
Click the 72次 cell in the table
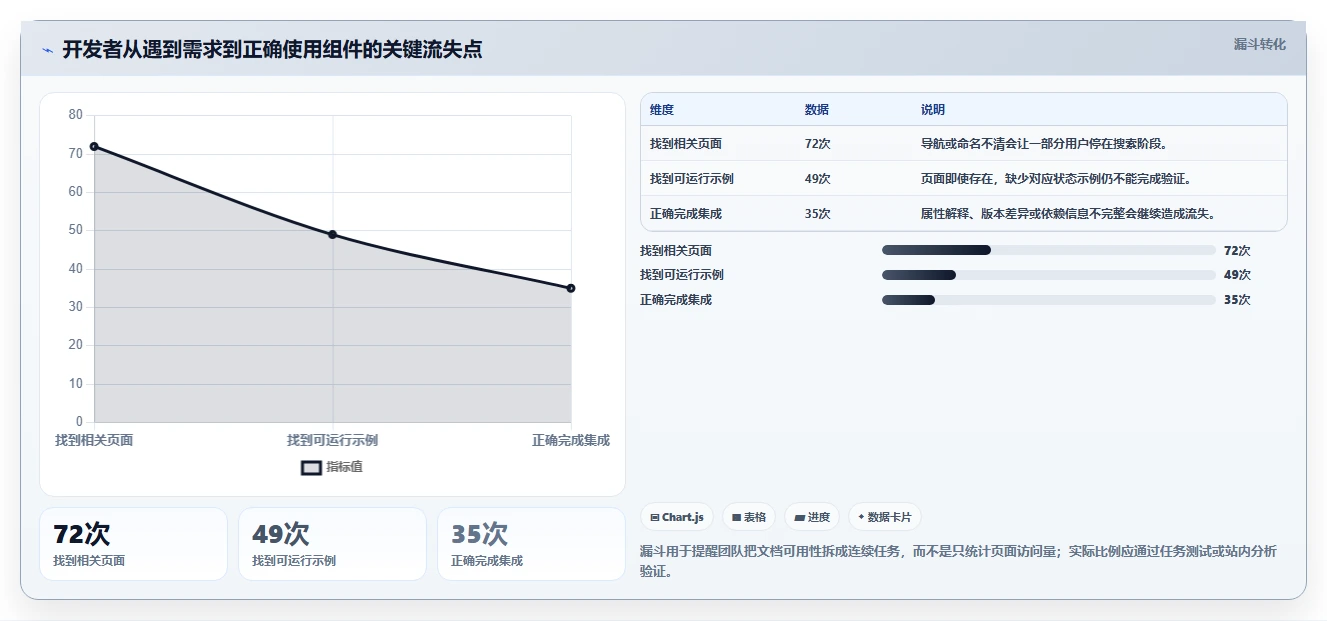pos(817,144)
